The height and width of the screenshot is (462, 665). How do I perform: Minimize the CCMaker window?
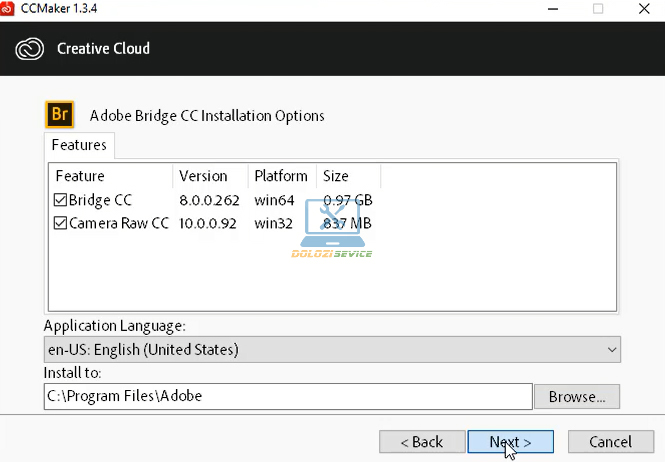tap(552, 9)
